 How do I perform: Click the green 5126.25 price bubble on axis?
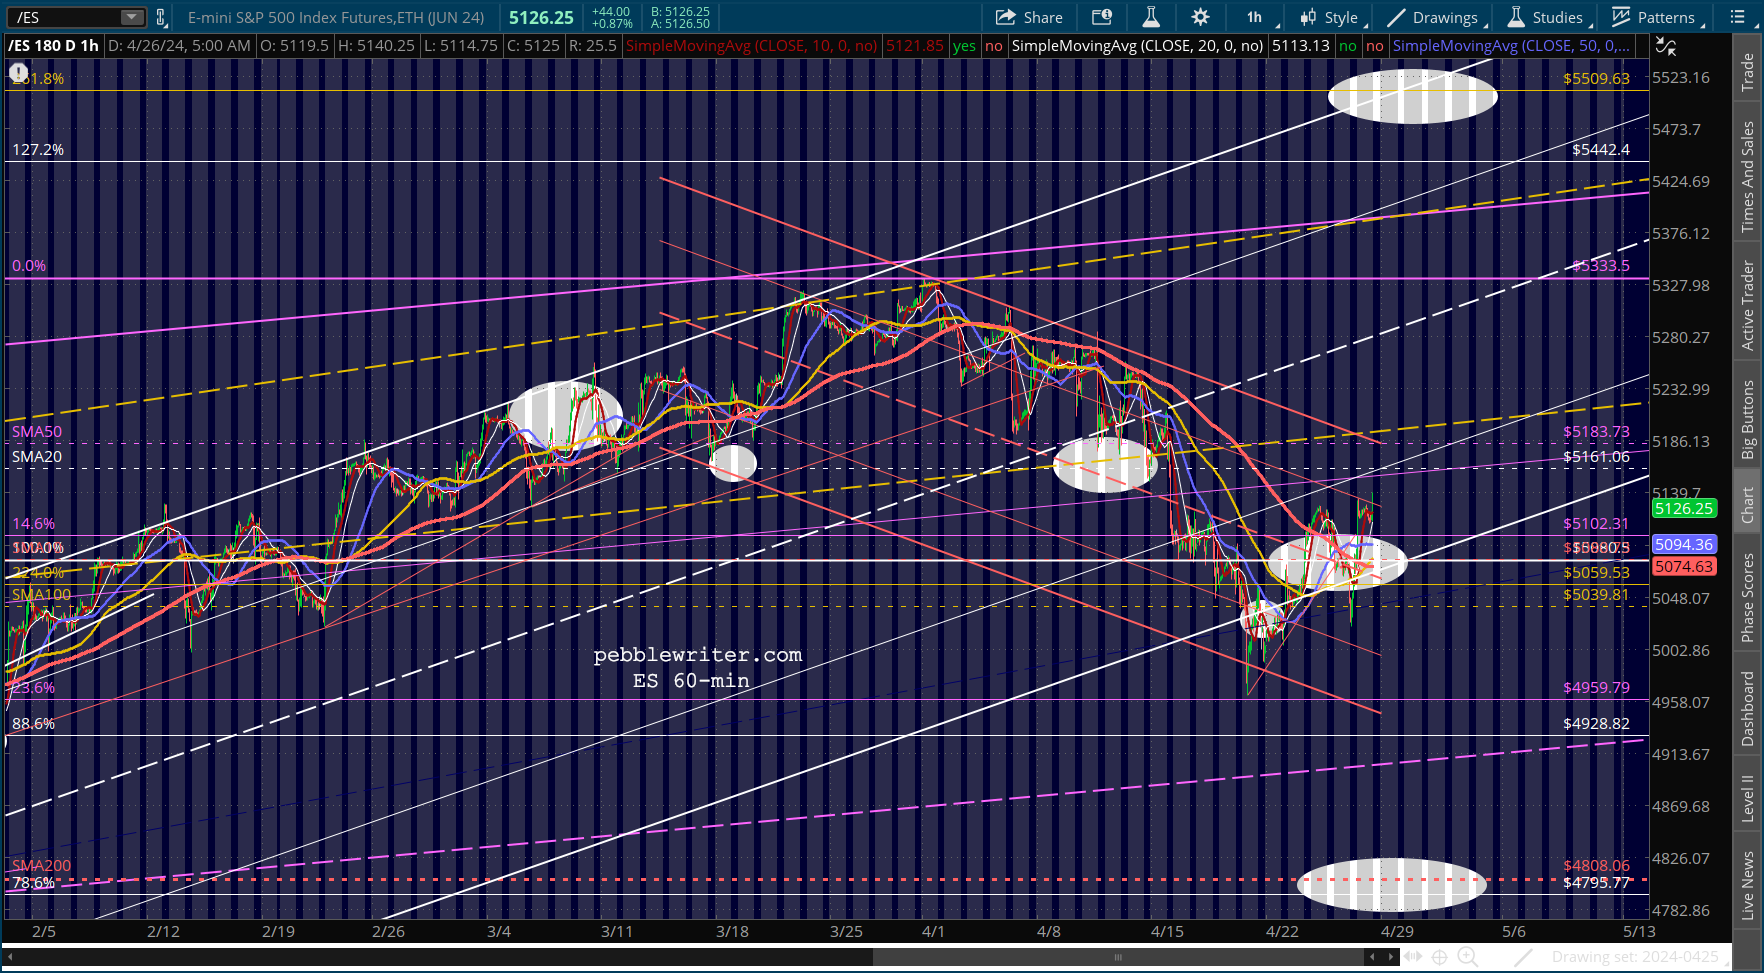coord(1684,509)
